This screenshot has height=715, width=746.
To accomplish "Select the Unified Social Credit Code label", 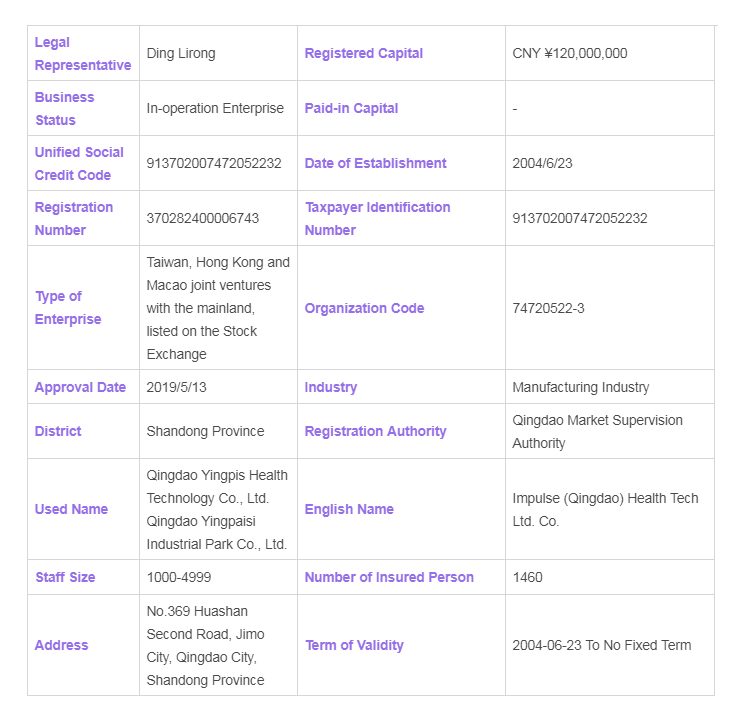I will (x=79, y=164).
